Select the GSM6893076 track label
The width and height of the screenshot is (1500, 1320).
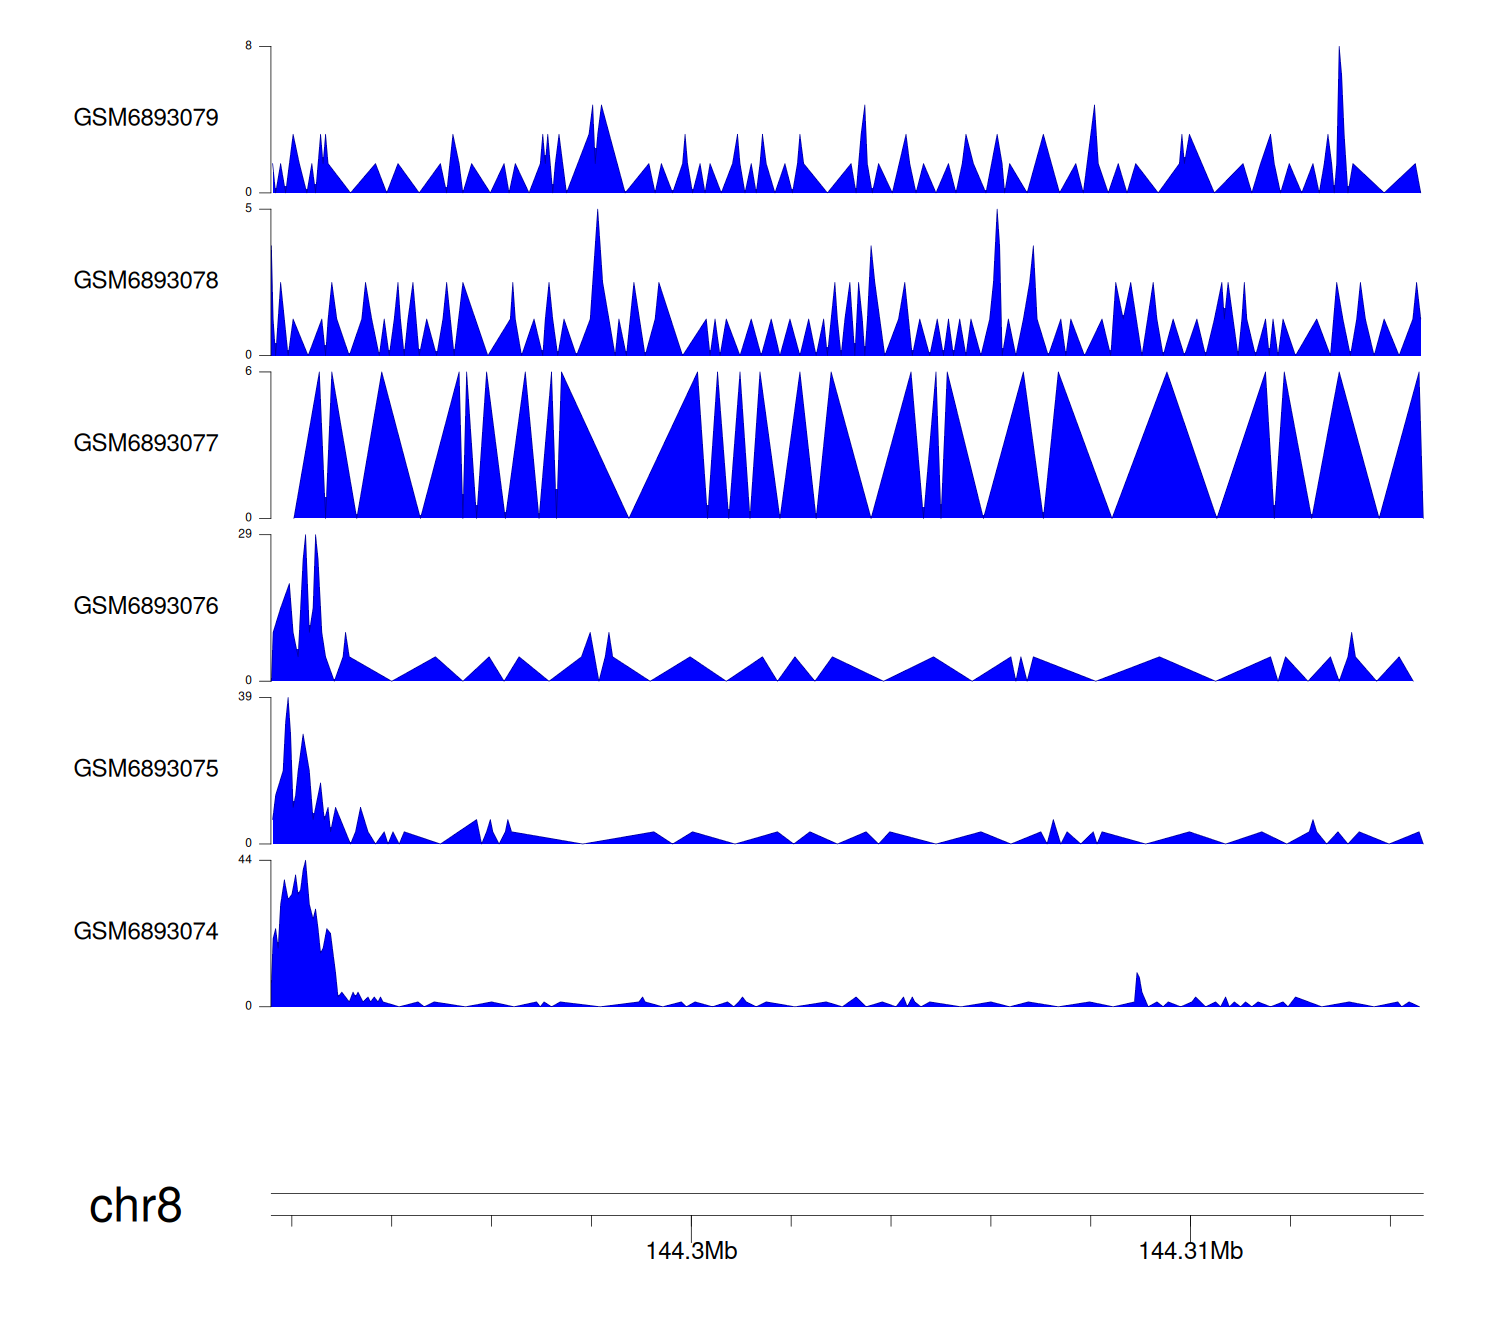[146, 606]
